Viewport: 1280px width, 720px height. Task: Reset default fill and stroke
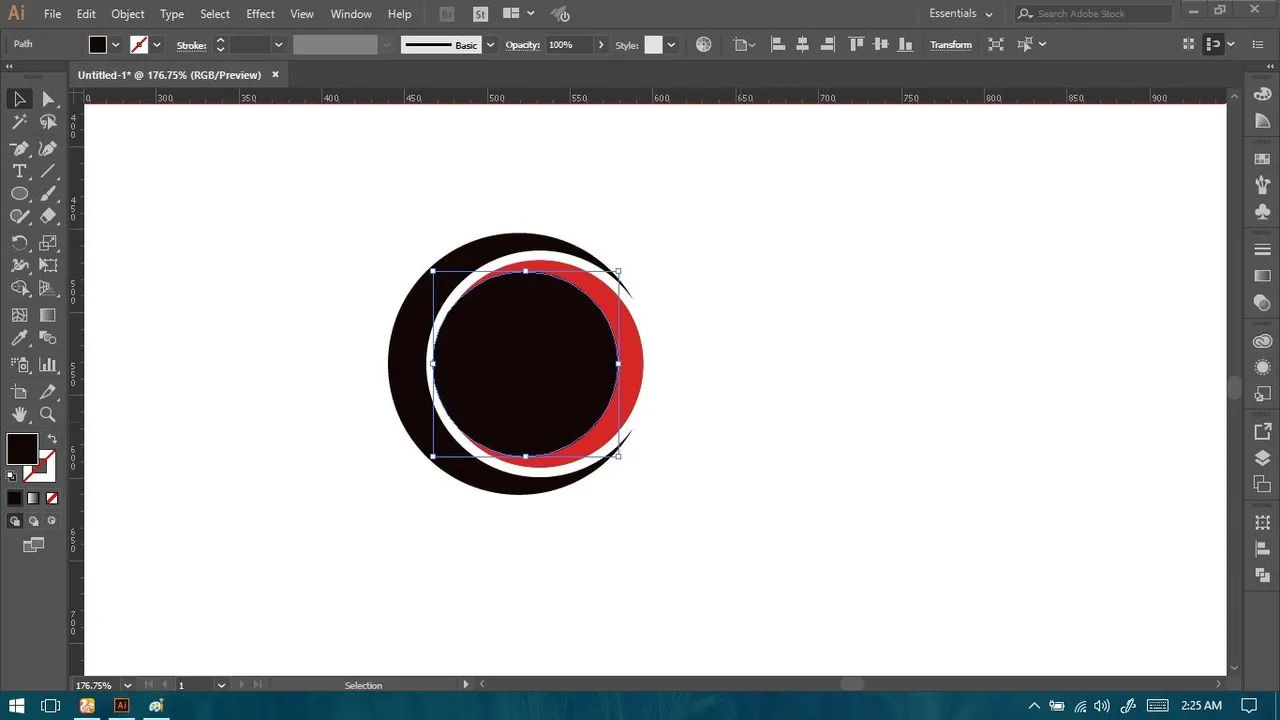(12, 476)
